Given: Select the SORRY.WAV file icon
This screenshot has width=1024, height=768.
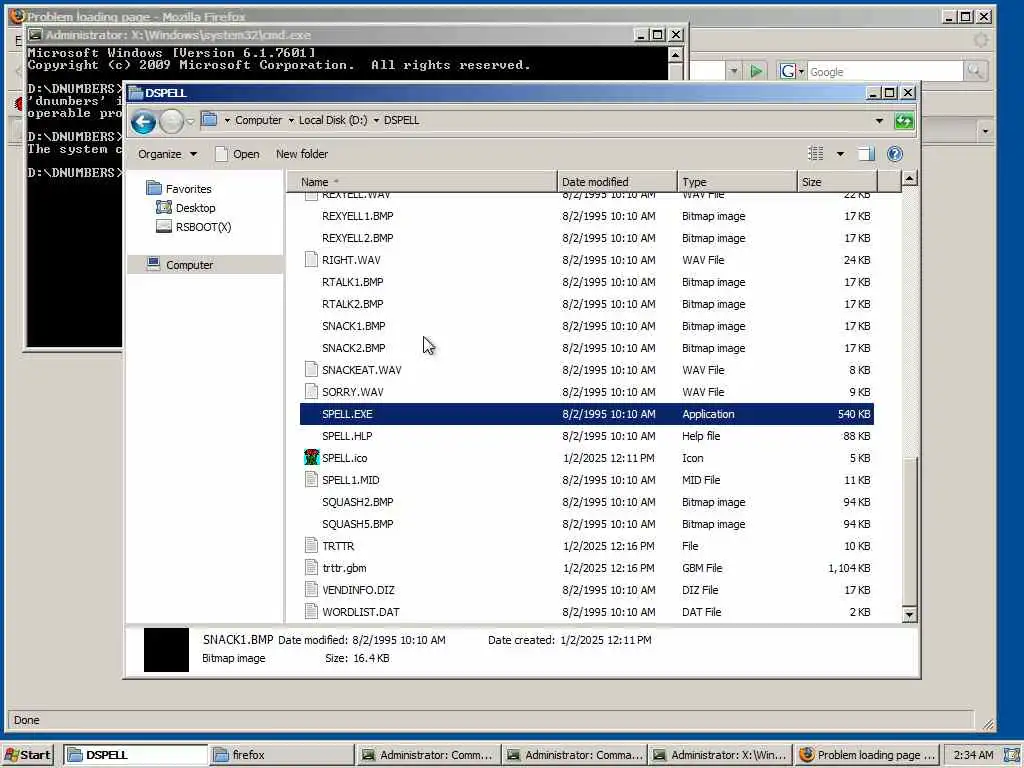Looking at the screenshot, I should click(x=312, y=392).
